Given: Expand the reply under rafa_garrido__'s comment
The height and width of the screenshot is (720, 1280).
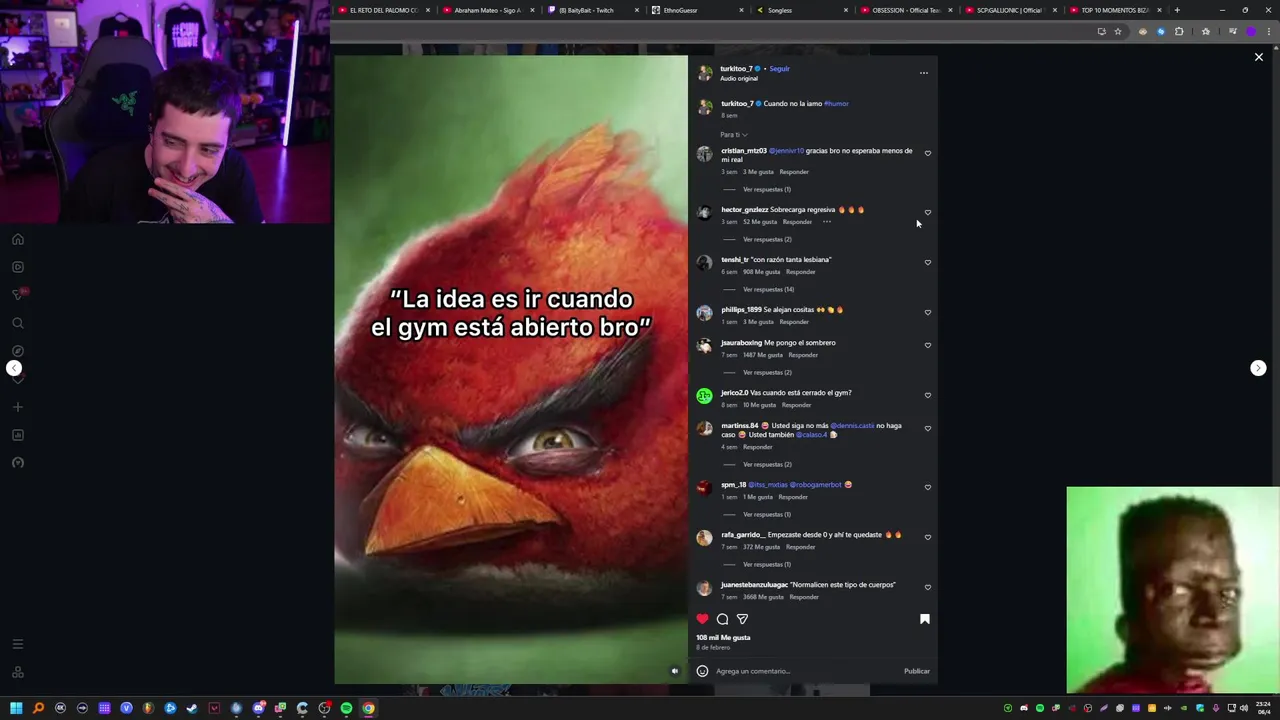Looking at the screenshot, I should pos(766,564).
